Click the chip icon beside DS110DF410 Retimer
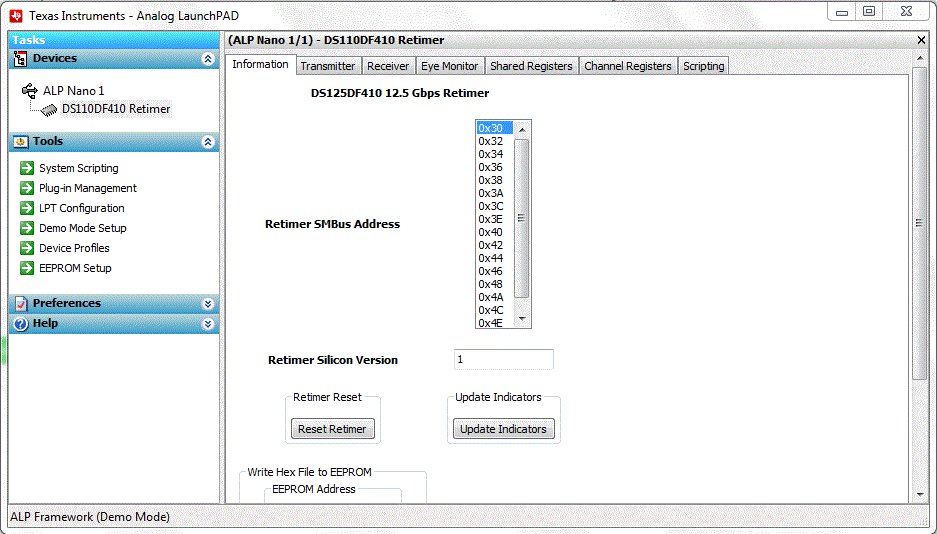The width and height of the screenshot is (937, 534). 49,110
